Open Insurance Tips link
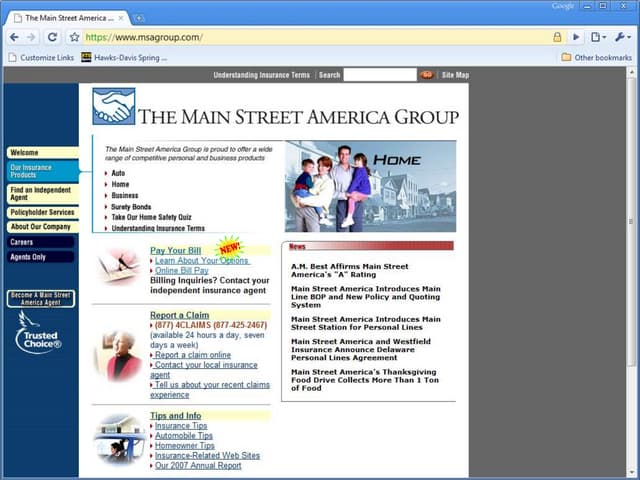Viewport: 640px width, 480px height. (x=181, y=426)
